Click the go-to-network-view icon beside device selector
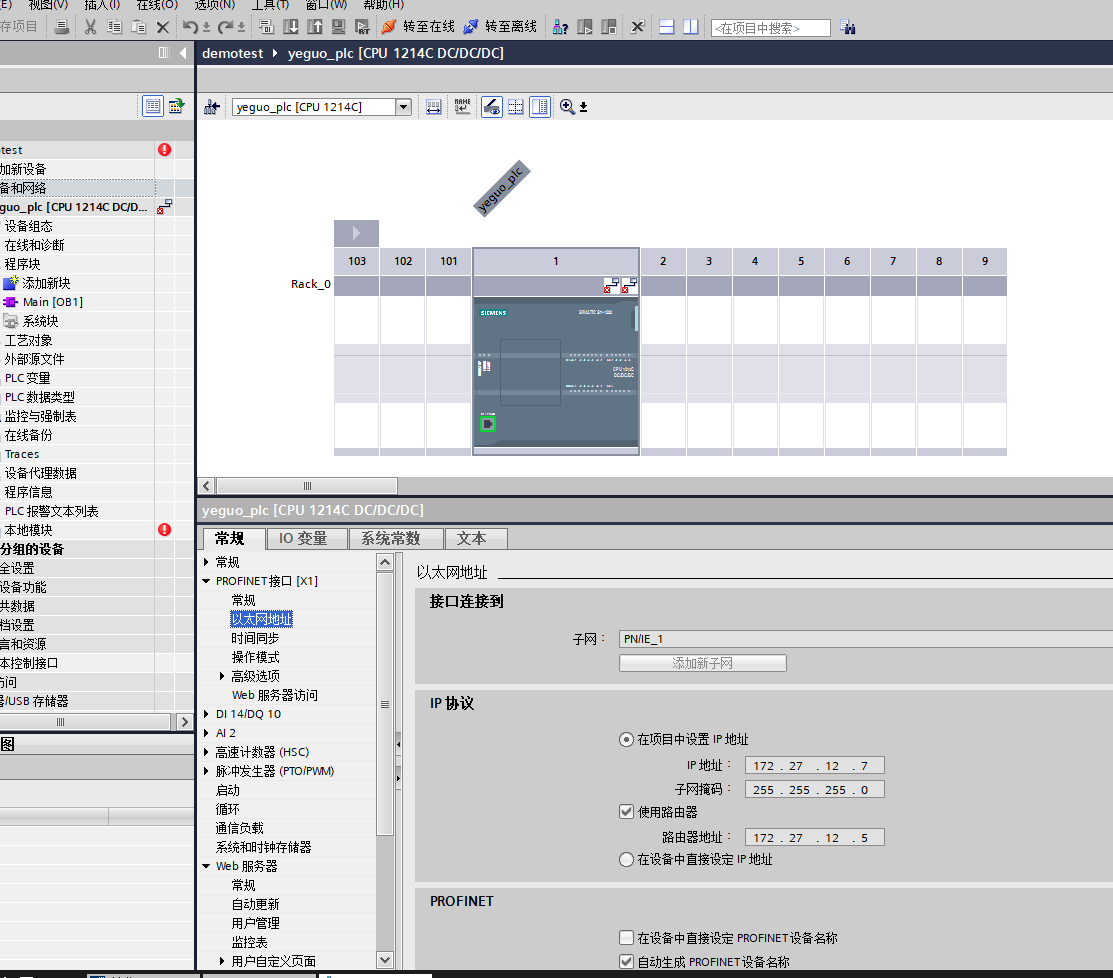The height and width of the screenshot is (978, 1113). coord(212,107)
